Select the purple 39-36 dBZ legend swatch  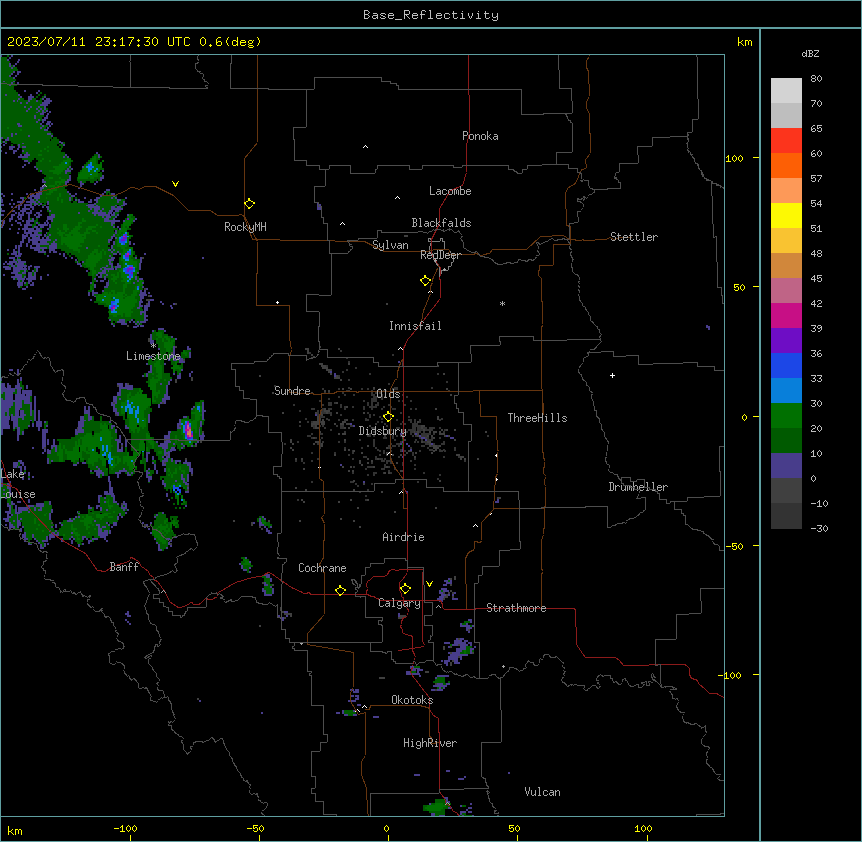[786, 341]
